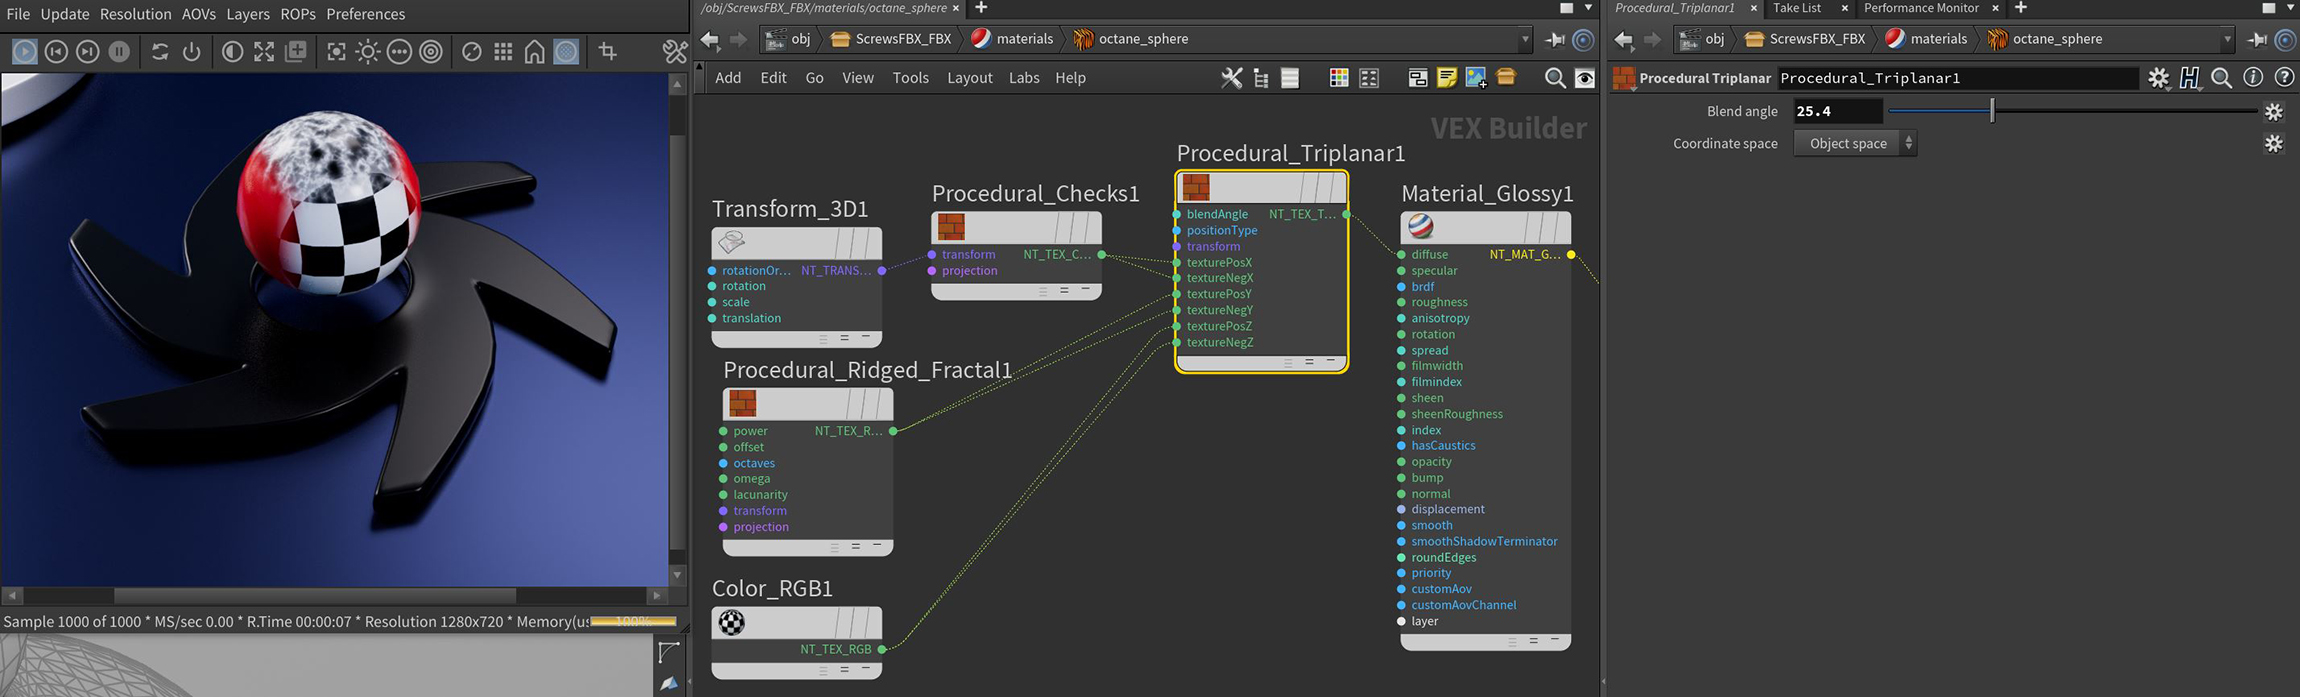Click the render pause button
This screenshot has height=697, width=2300.
[x=119, y=51]
